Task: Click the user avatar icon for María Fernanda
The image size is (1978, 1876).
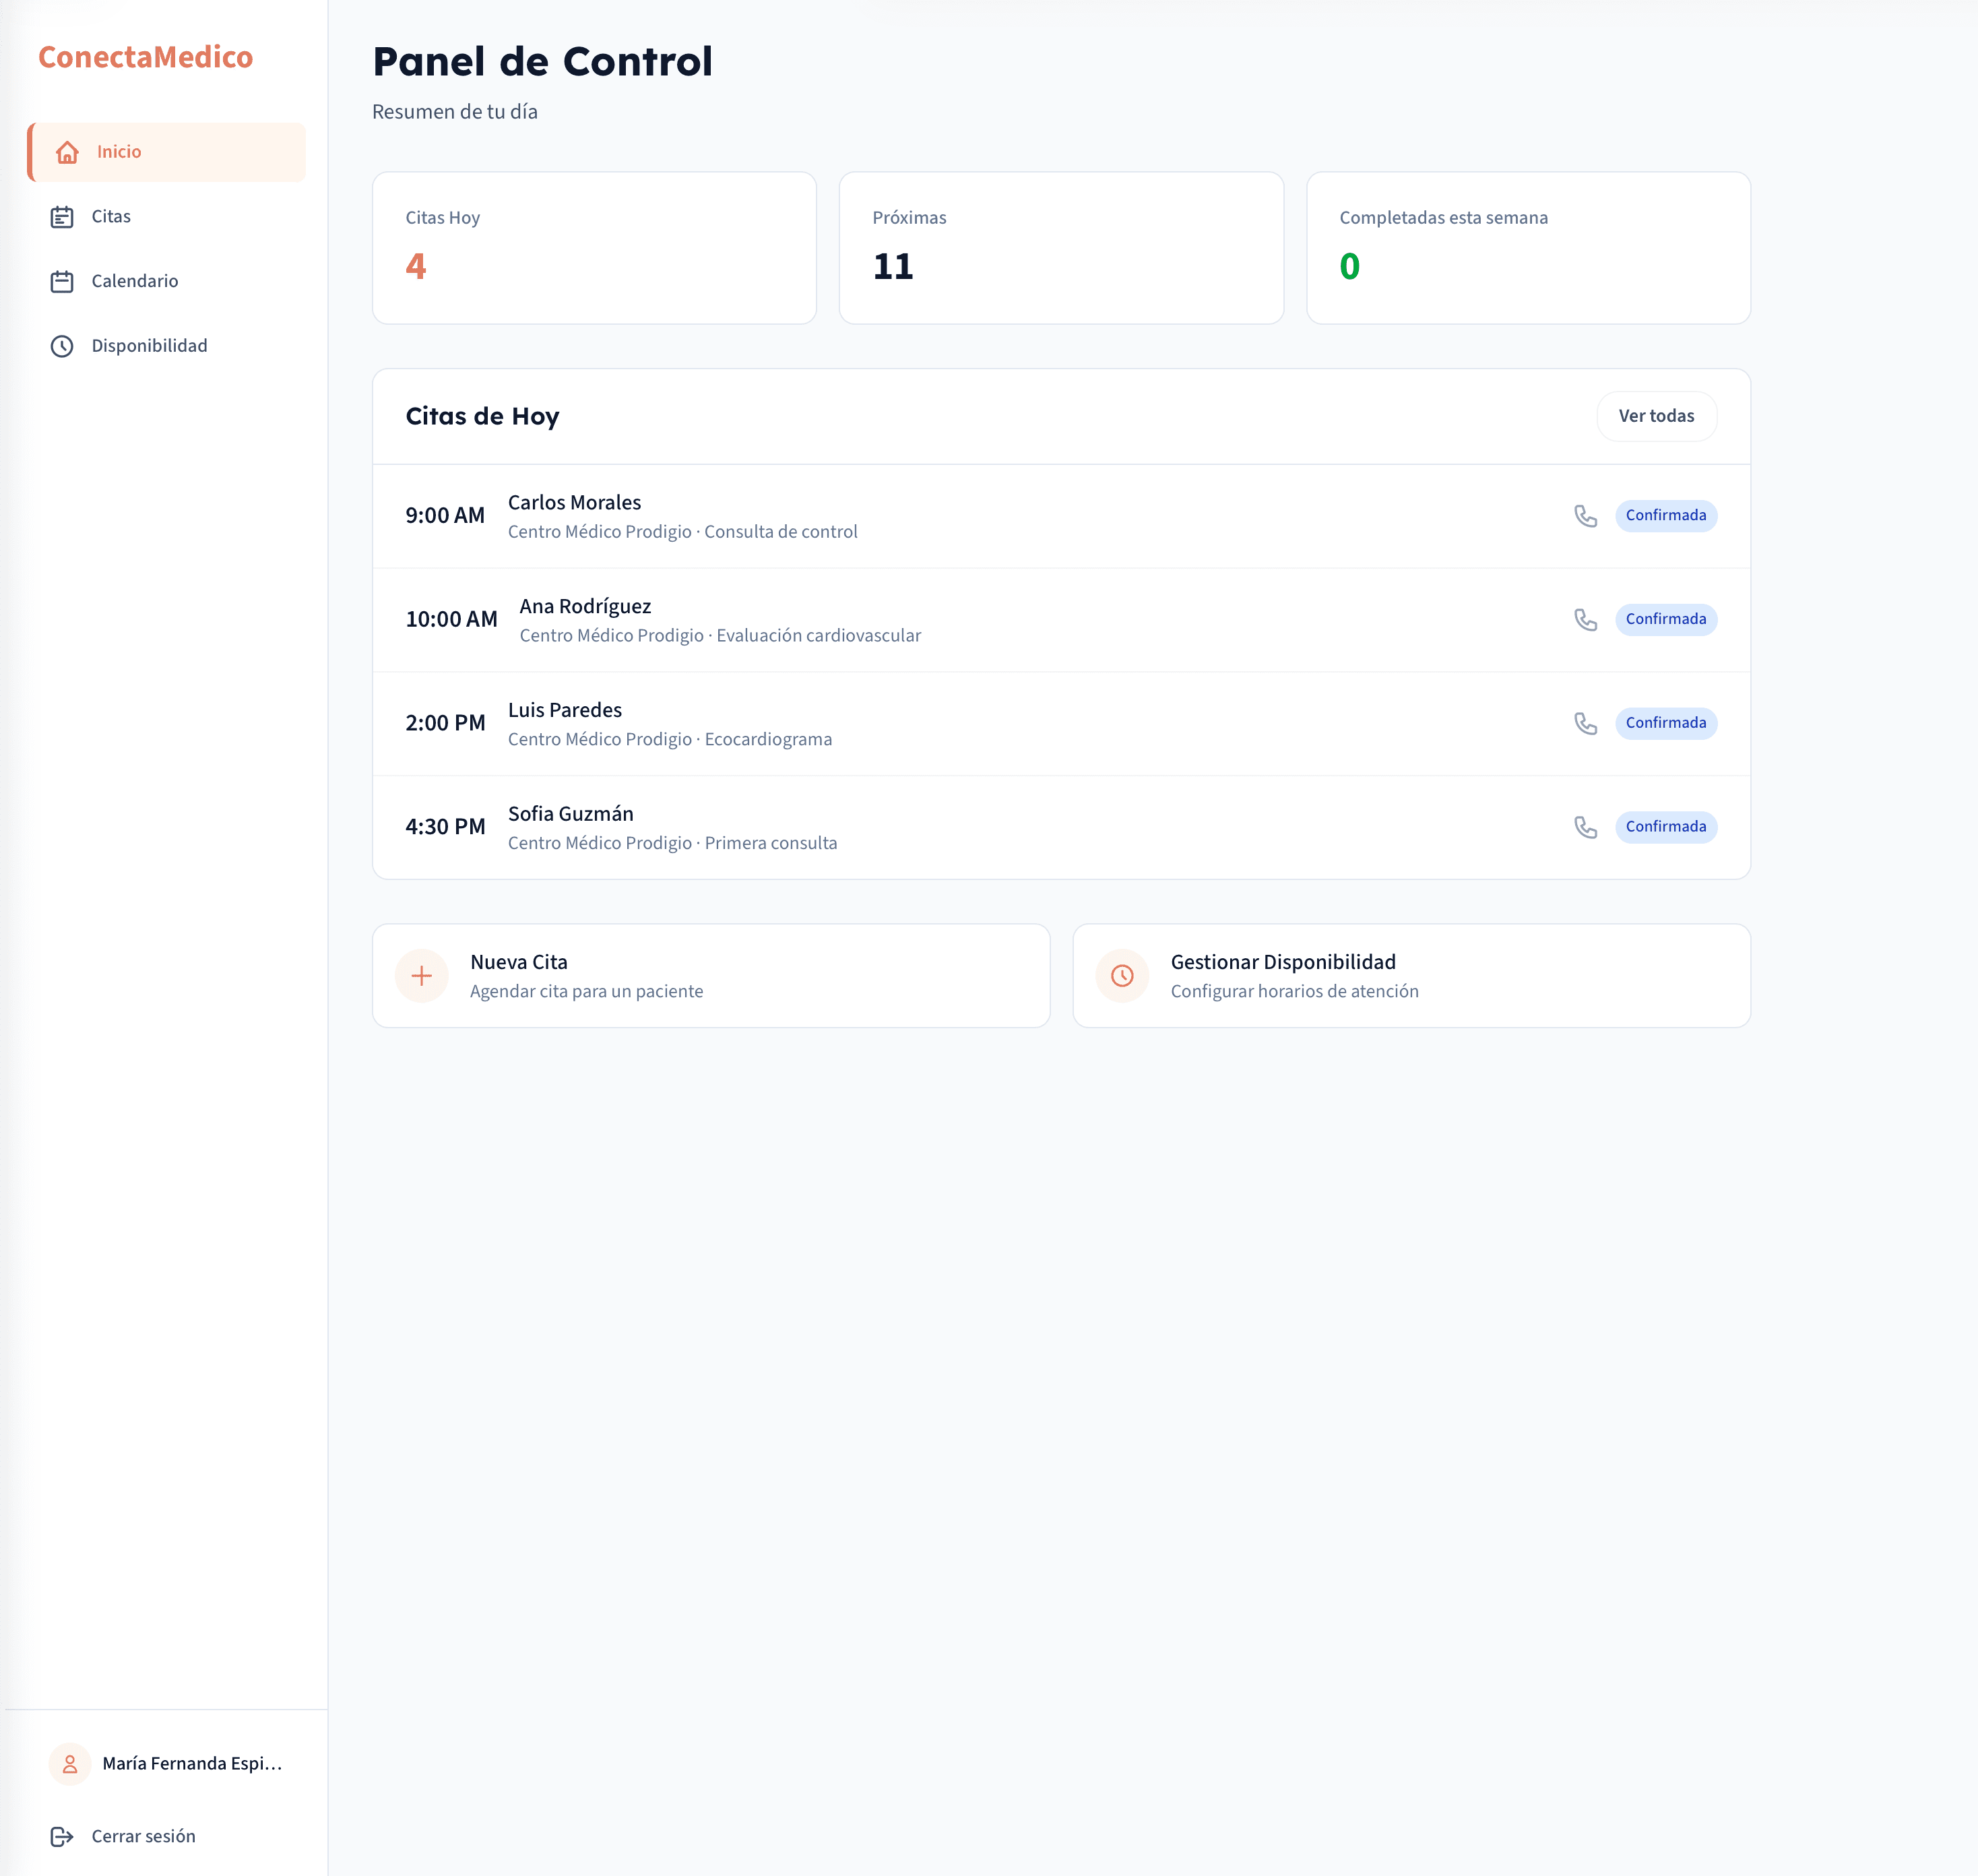Action: (x=69, y=1764)
